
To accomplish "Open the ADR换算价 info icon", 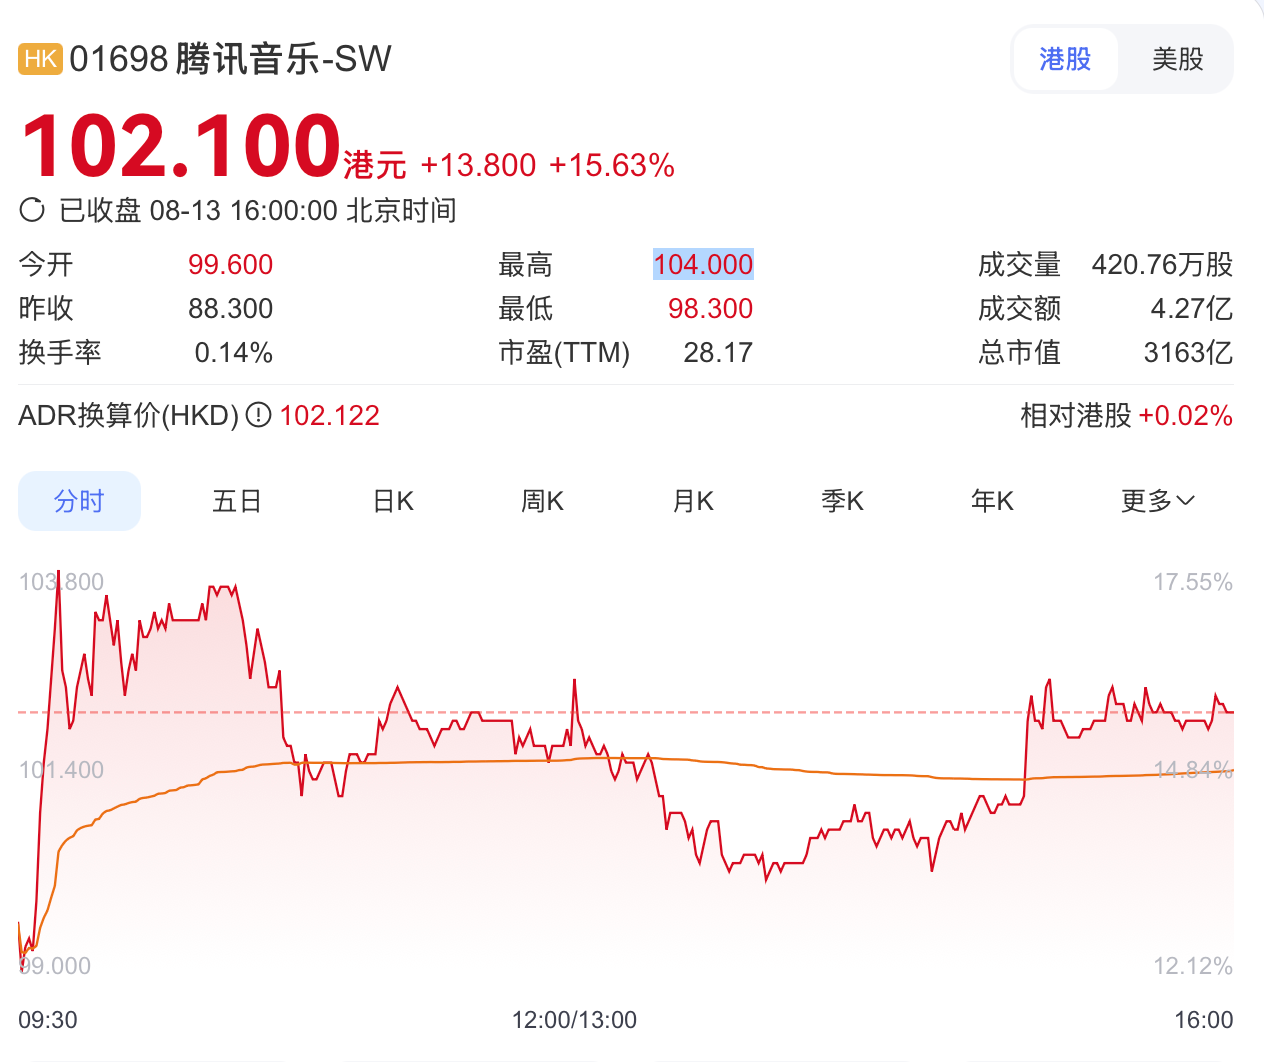I will (258, 415).
